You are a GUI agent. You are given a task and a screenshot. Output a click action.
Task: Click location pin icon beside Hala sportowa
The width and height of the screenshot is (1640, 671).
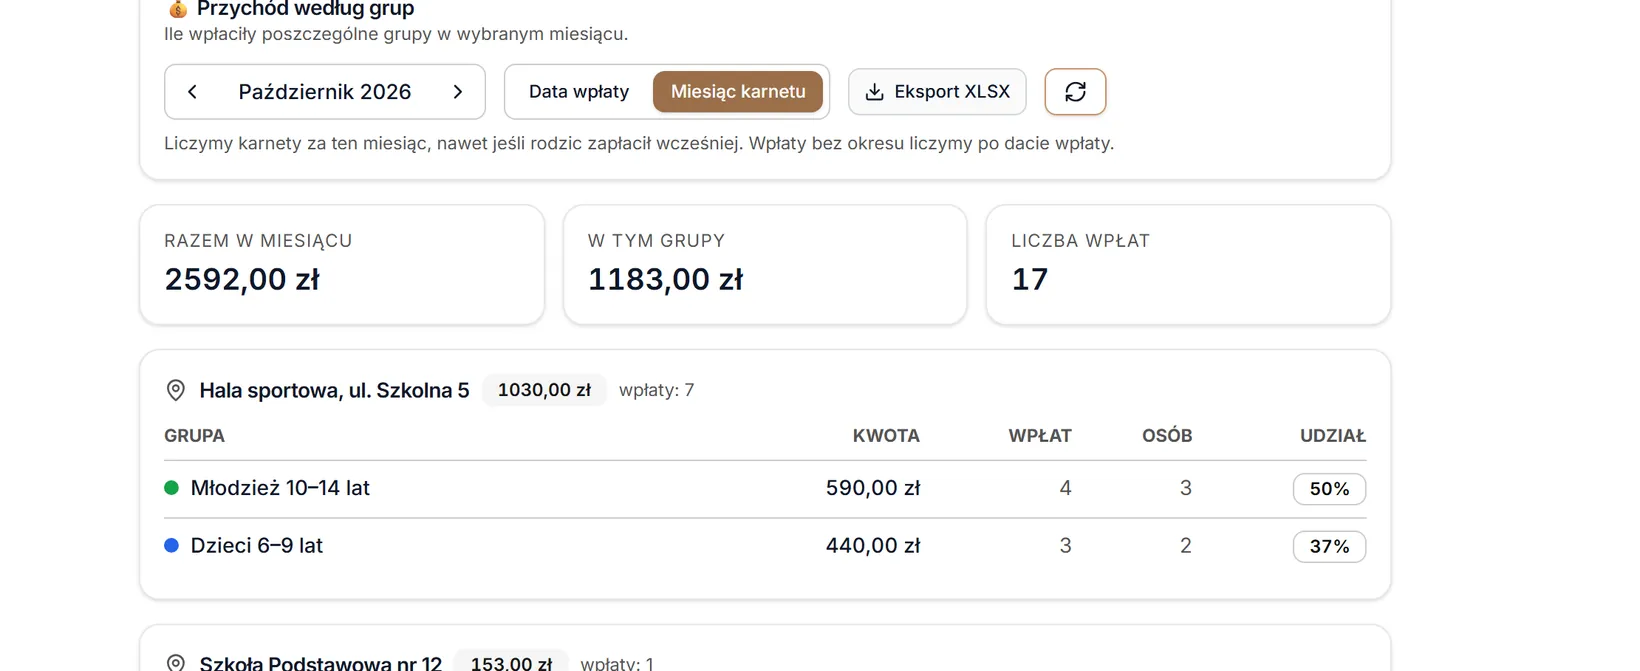(x=175, y=390)
